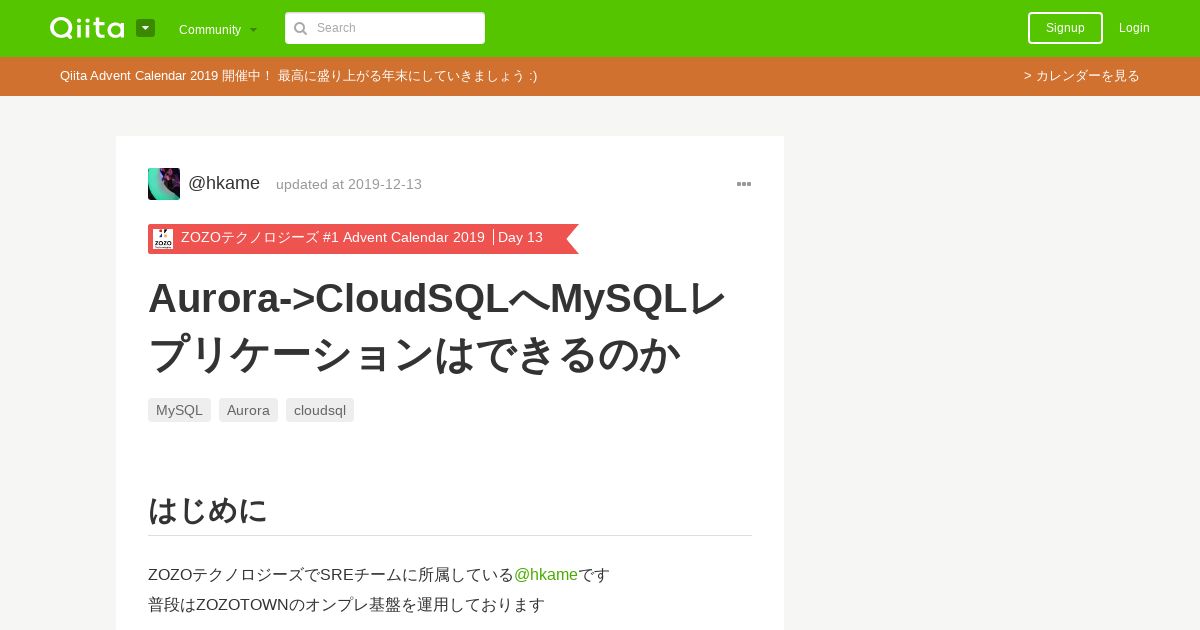Focus the Search input field

pos(385,28)
